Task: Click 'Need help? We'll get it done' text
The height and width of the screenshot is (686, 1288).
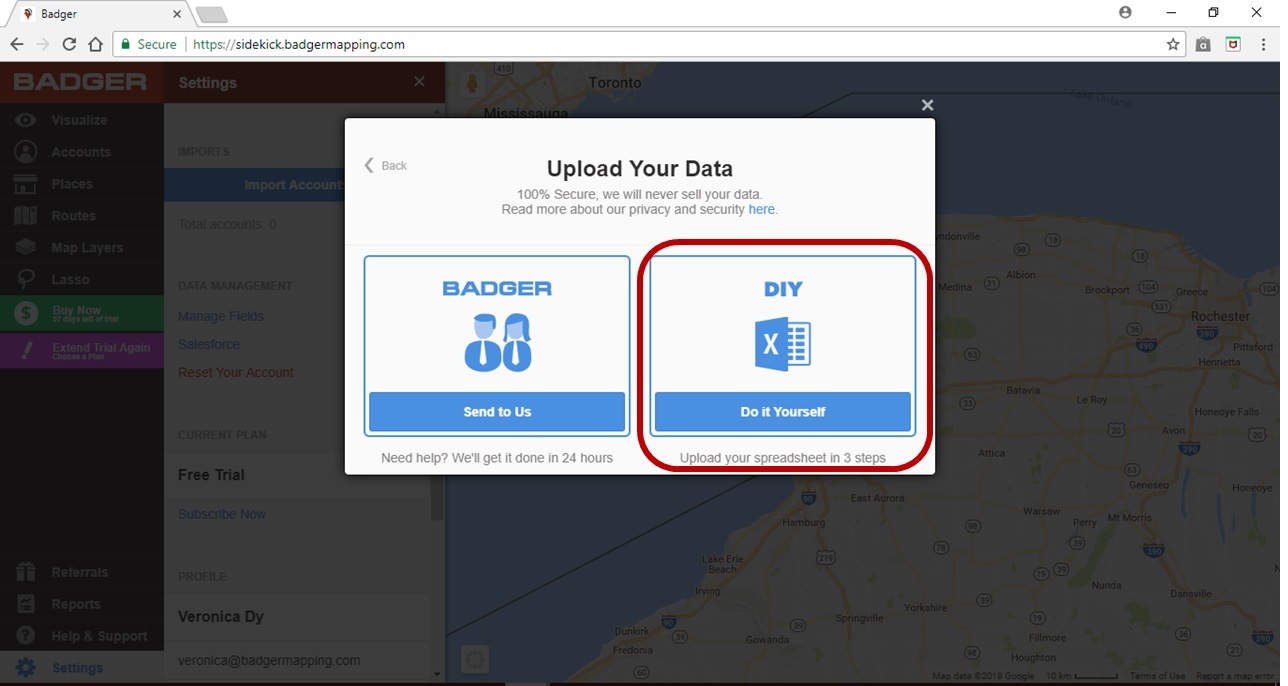Action: tap(497, 458)
